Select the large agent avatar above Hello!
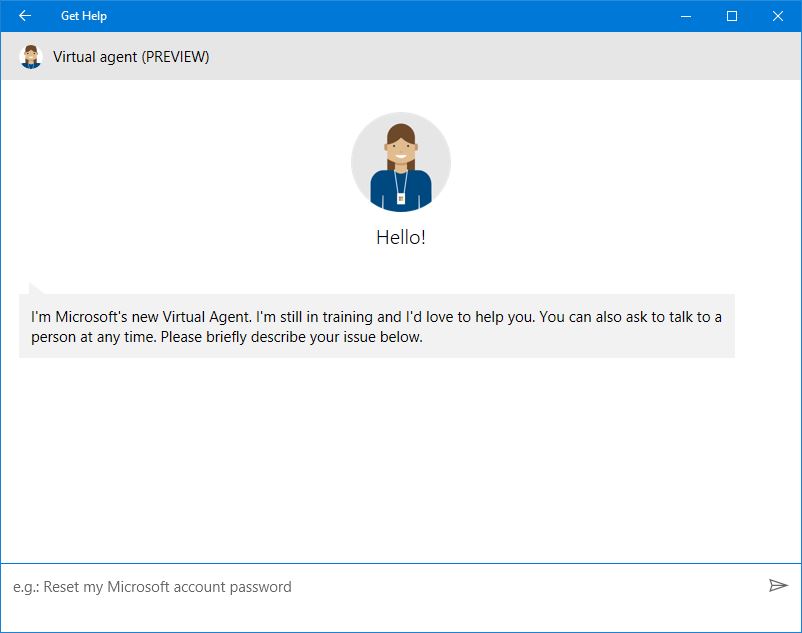 (401, 162)
